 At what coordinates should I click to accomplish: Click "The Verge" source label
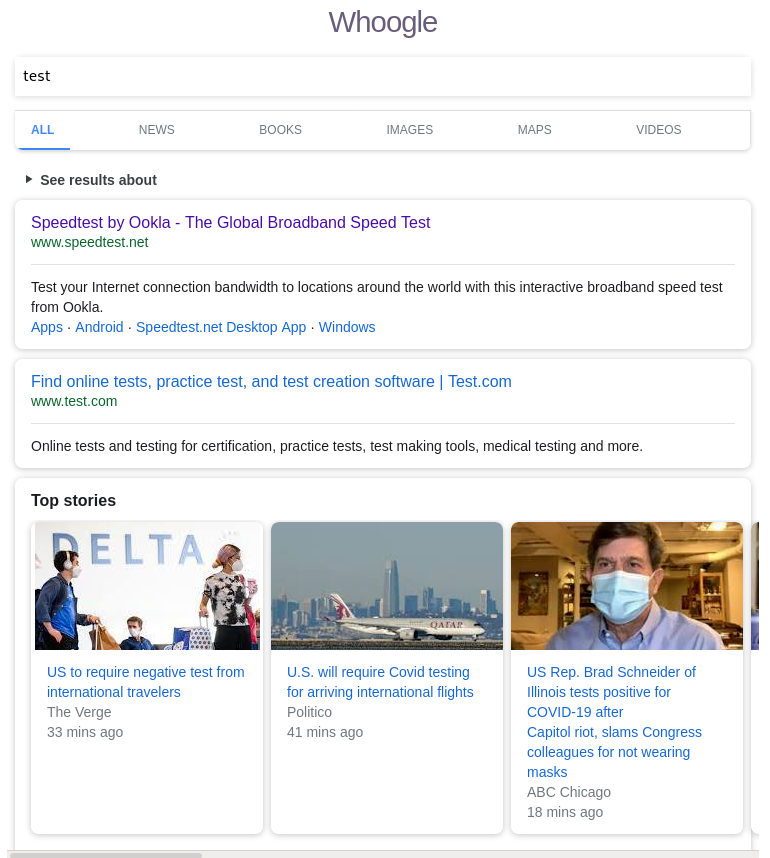79,712
